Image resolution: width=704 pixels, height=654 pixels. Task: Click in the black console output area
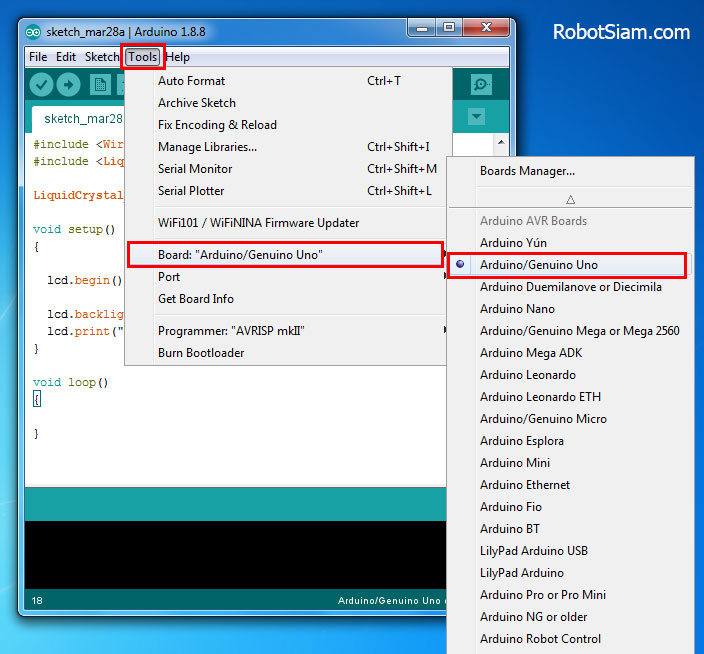tap(235, 555)
